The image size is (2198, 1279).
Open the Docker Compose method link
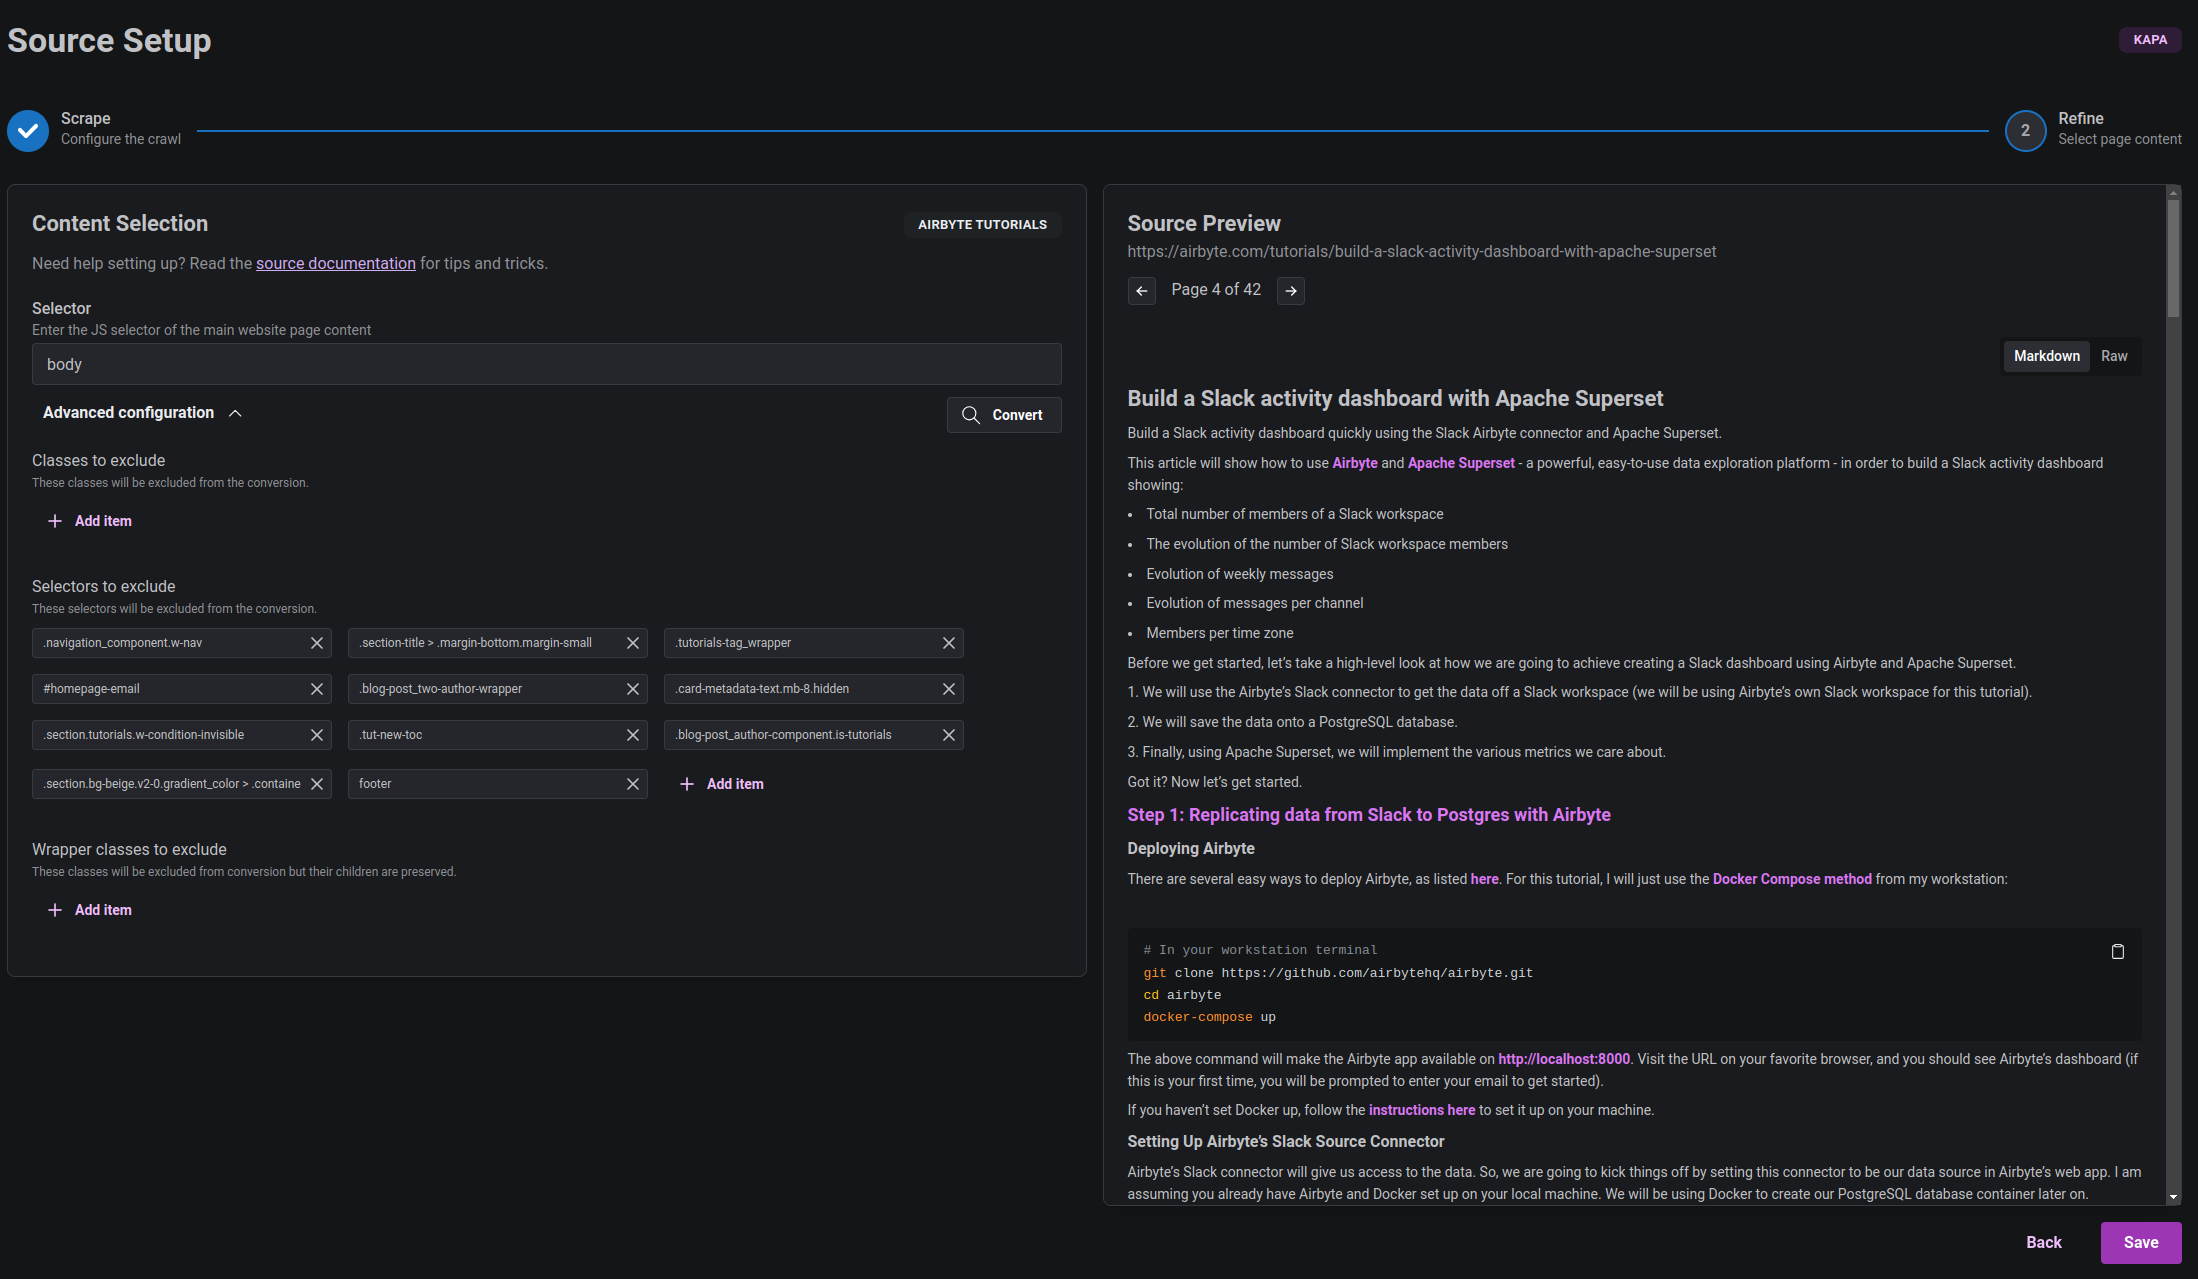(1792, 879)
